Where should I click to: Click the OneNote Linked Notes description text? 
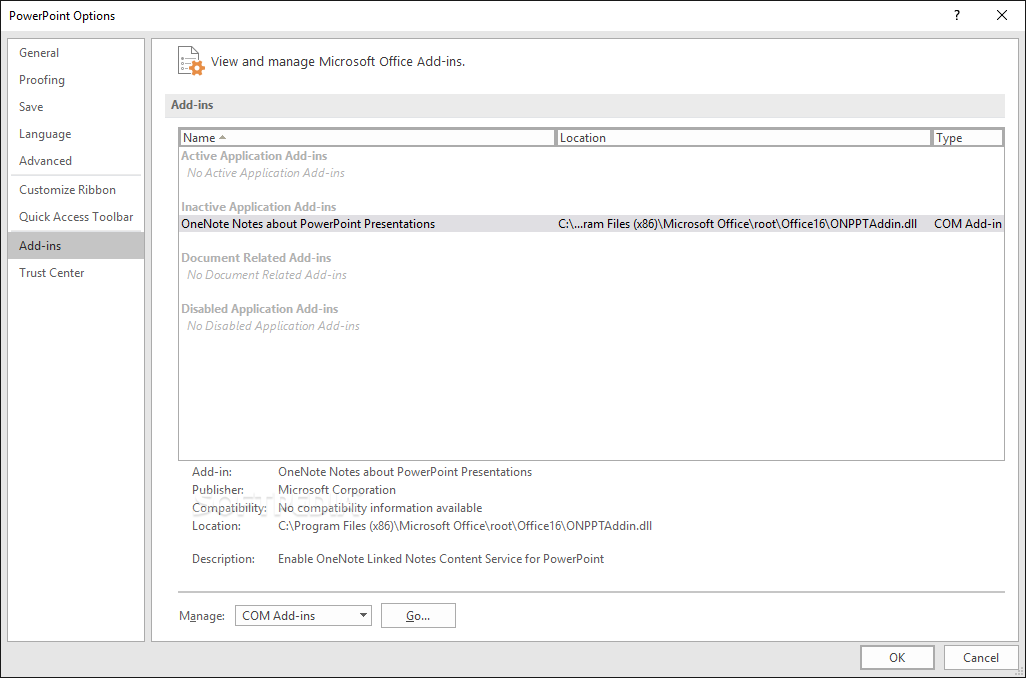[x=441, y=559]
